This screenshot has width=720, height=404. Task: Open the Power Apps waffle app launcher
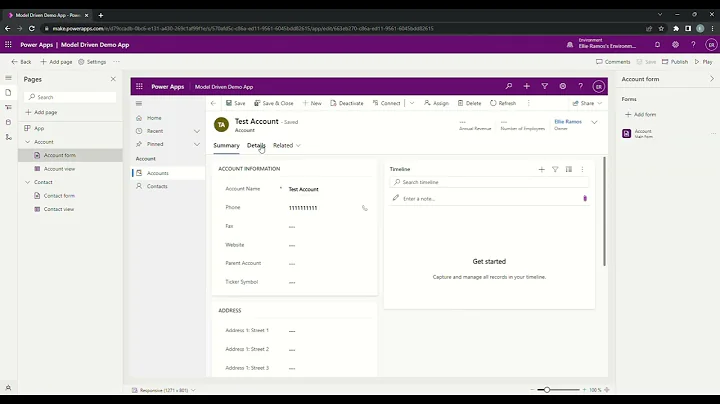click(8, 45)
